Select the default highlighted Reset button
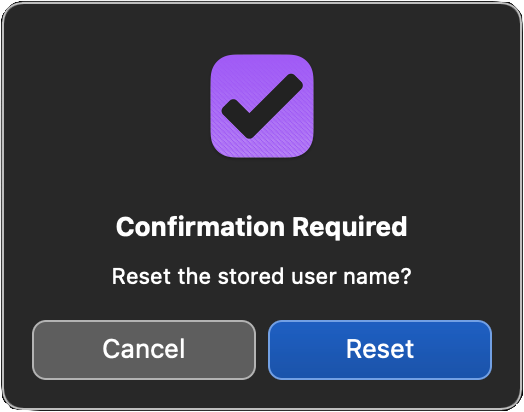 click(x=380, y=350)
